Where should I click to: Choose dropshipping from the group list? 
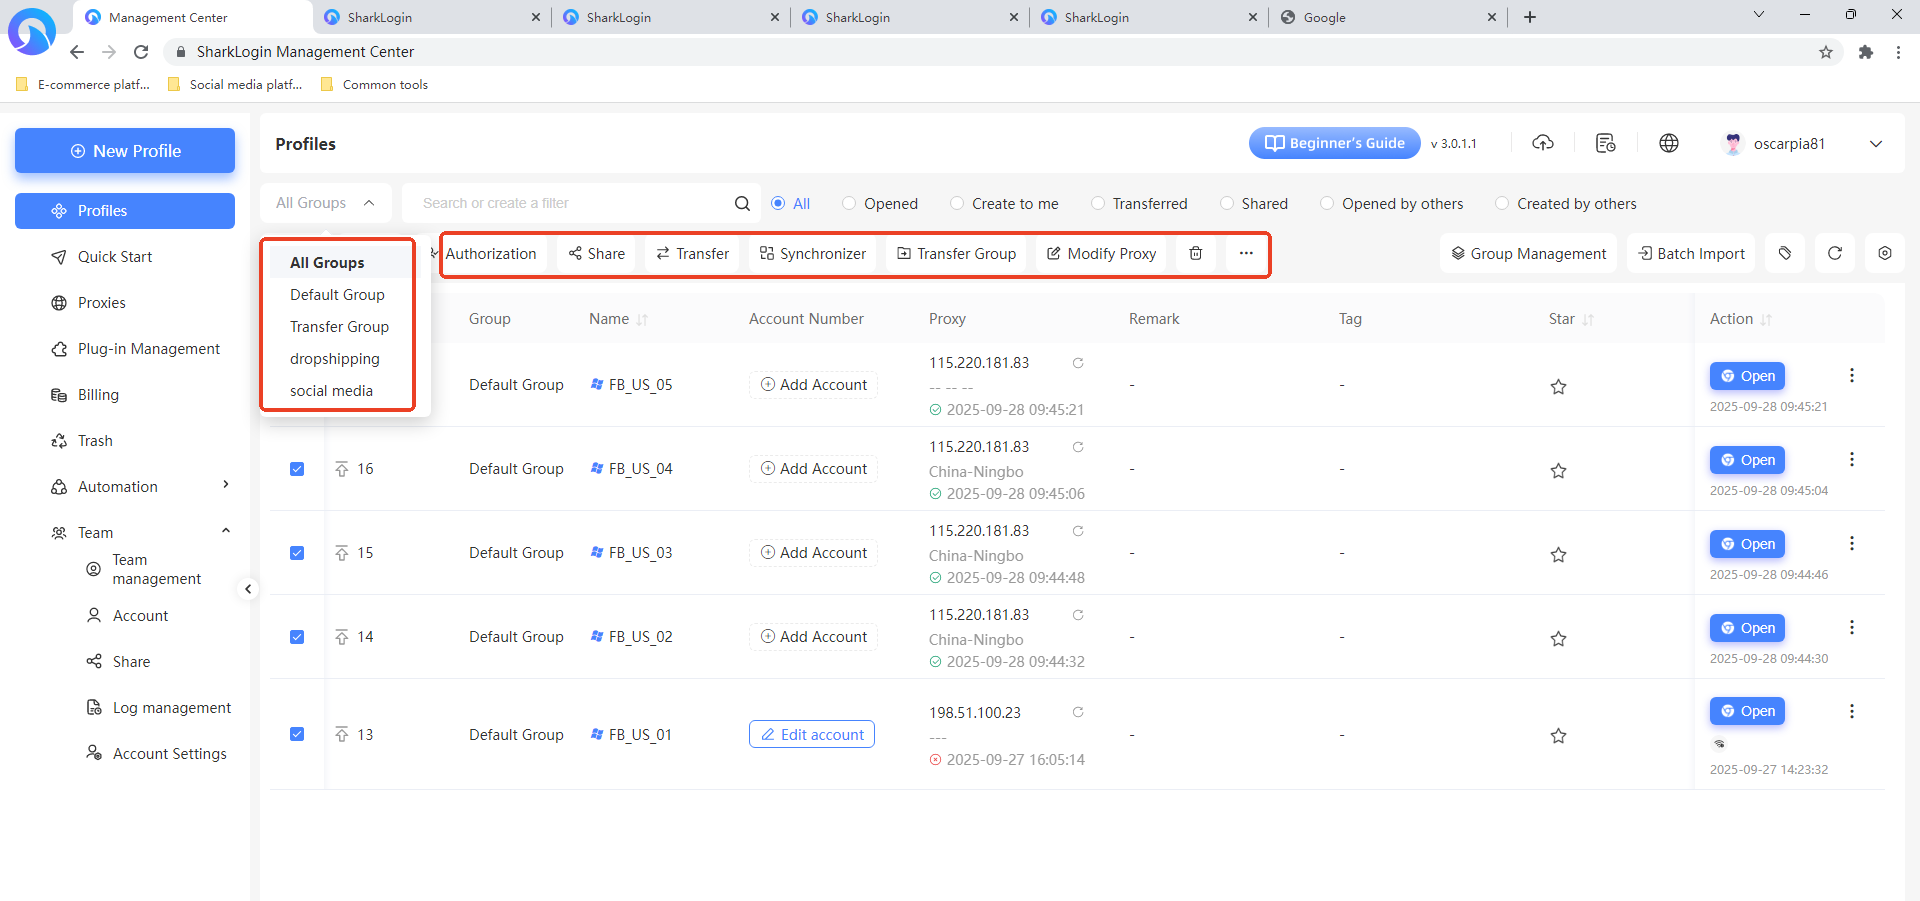(335, 359)
